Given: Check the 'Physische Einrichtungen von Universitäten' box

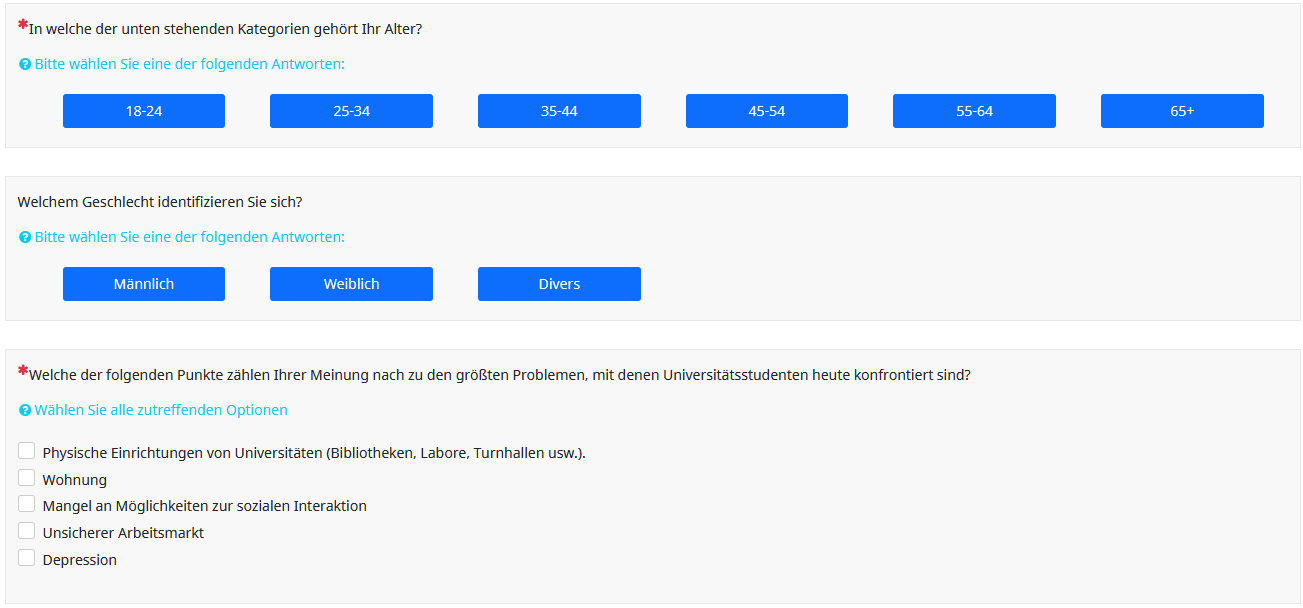Looking at the screenshot, I should pyautogui.click(x=27, y=451).
